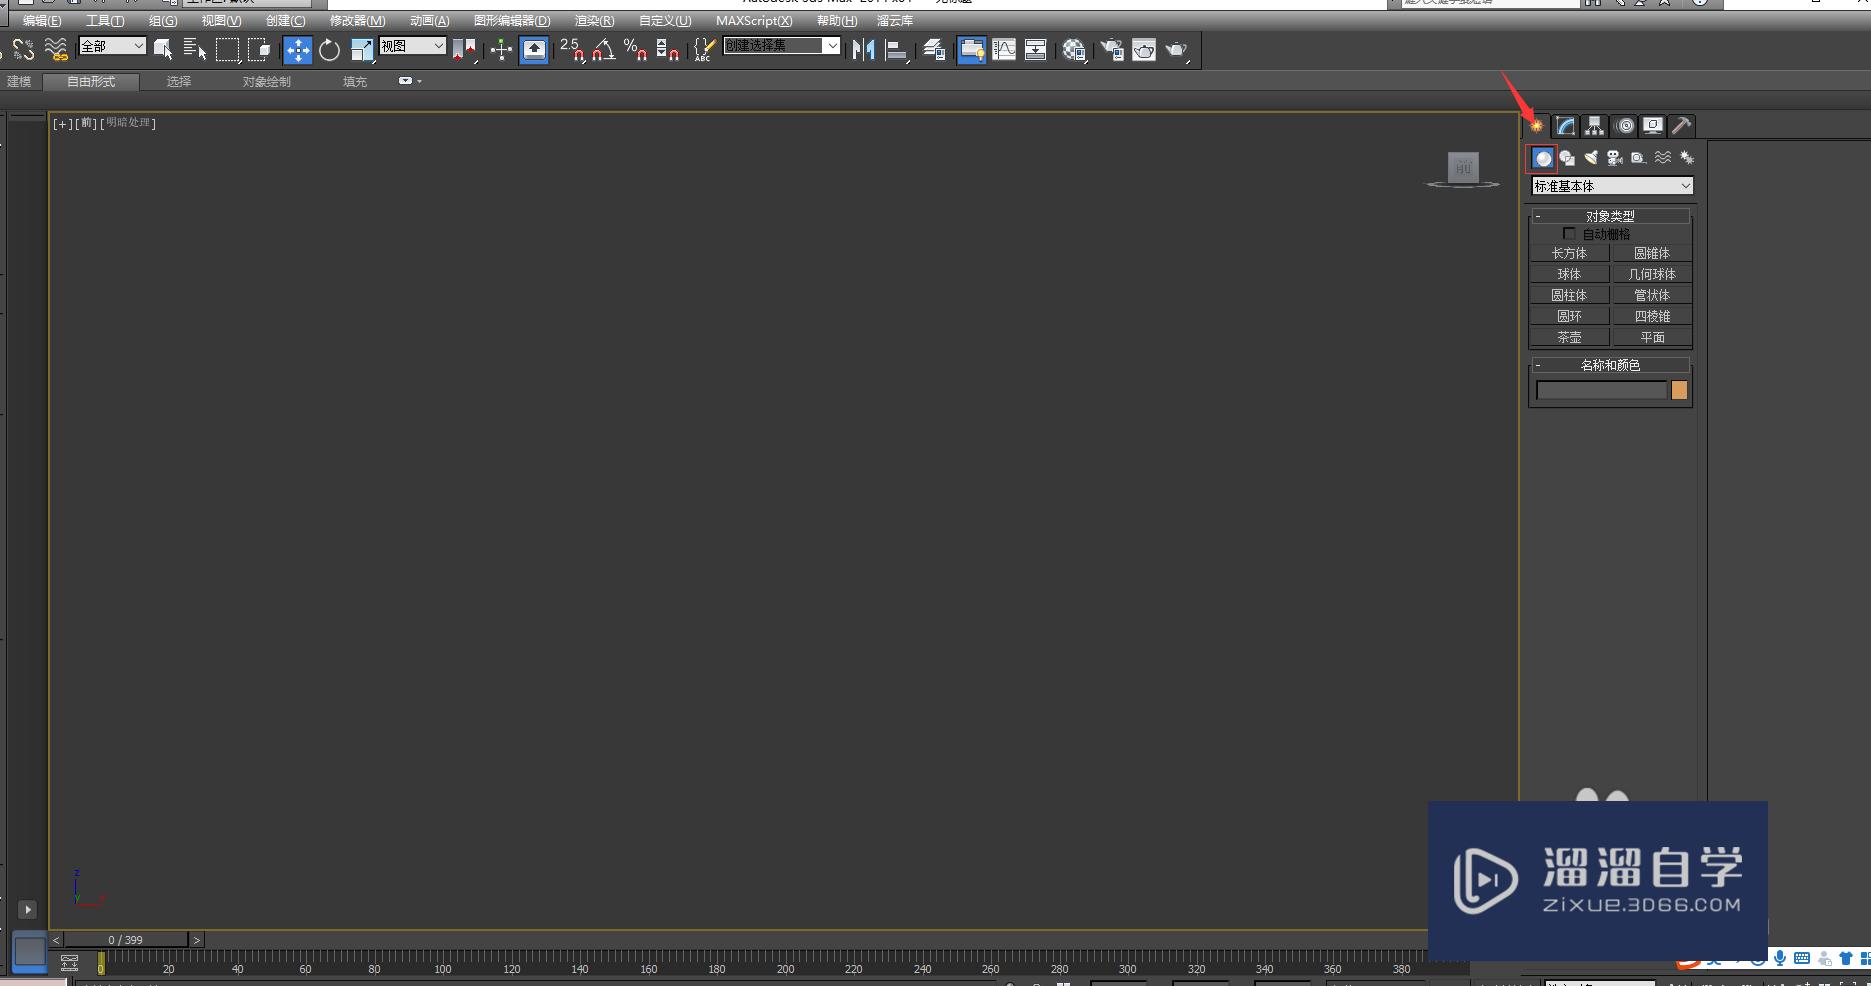Toggle the 2.5D Snaps button
This screenshot has height=986, width=1871.
click(x=572, y=49)
